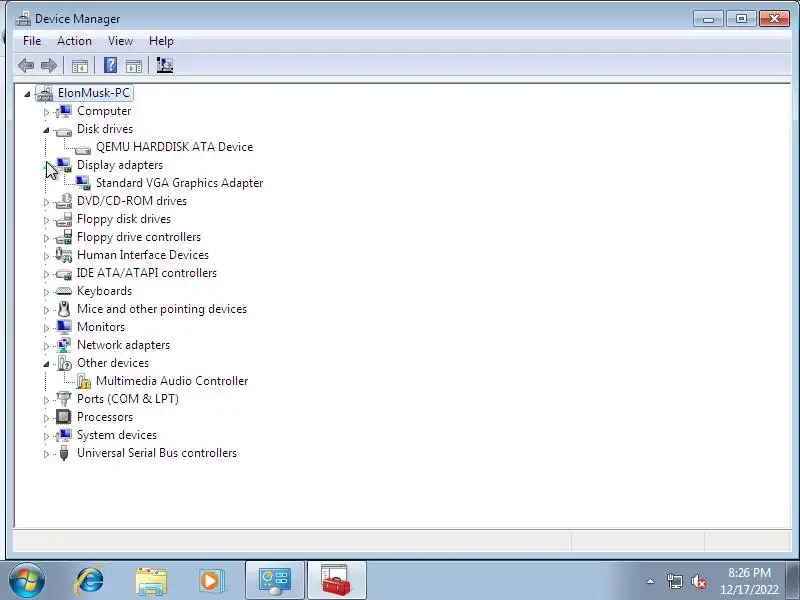Expand the Network adapters arrow
The height and width of the screenshot is (600, 800).
46,346
